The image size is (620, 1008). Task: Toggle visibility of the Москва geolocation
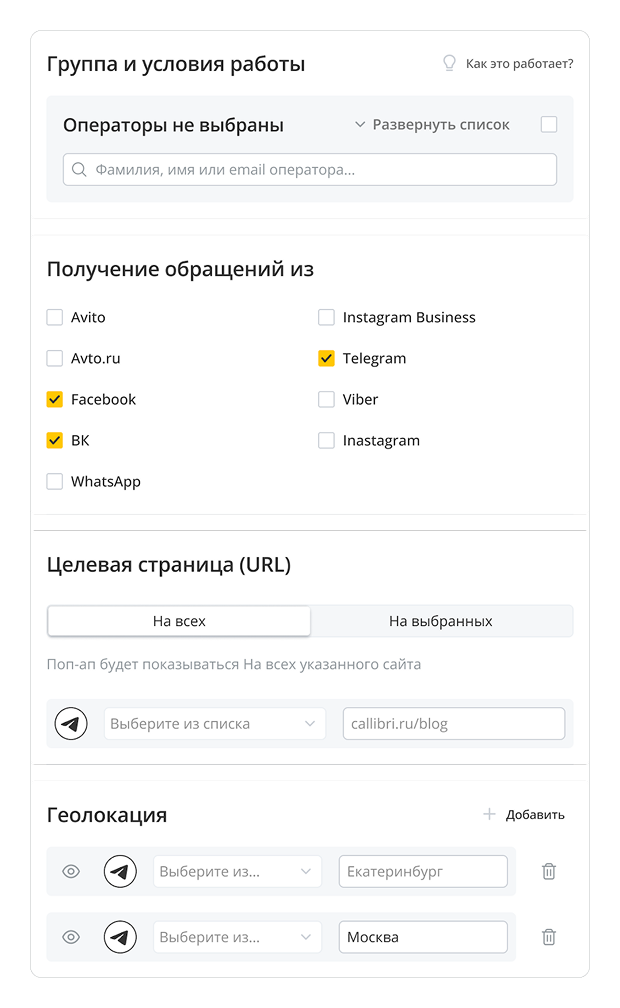tap(71, 937)
